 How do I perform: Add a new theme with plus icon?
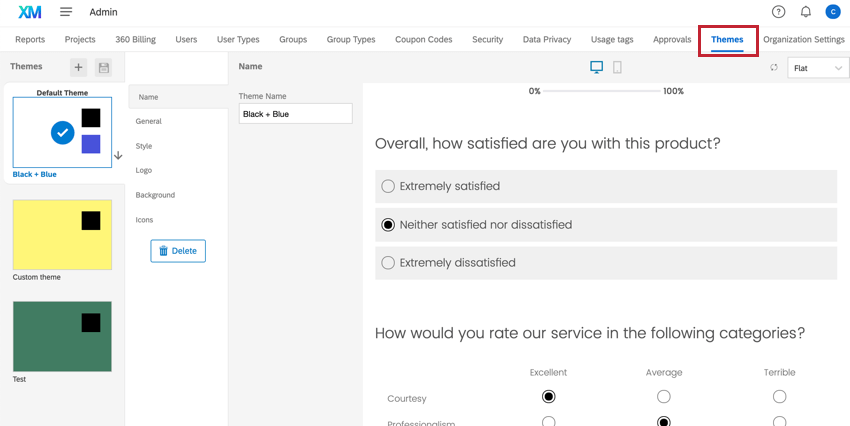click(78, 67)
